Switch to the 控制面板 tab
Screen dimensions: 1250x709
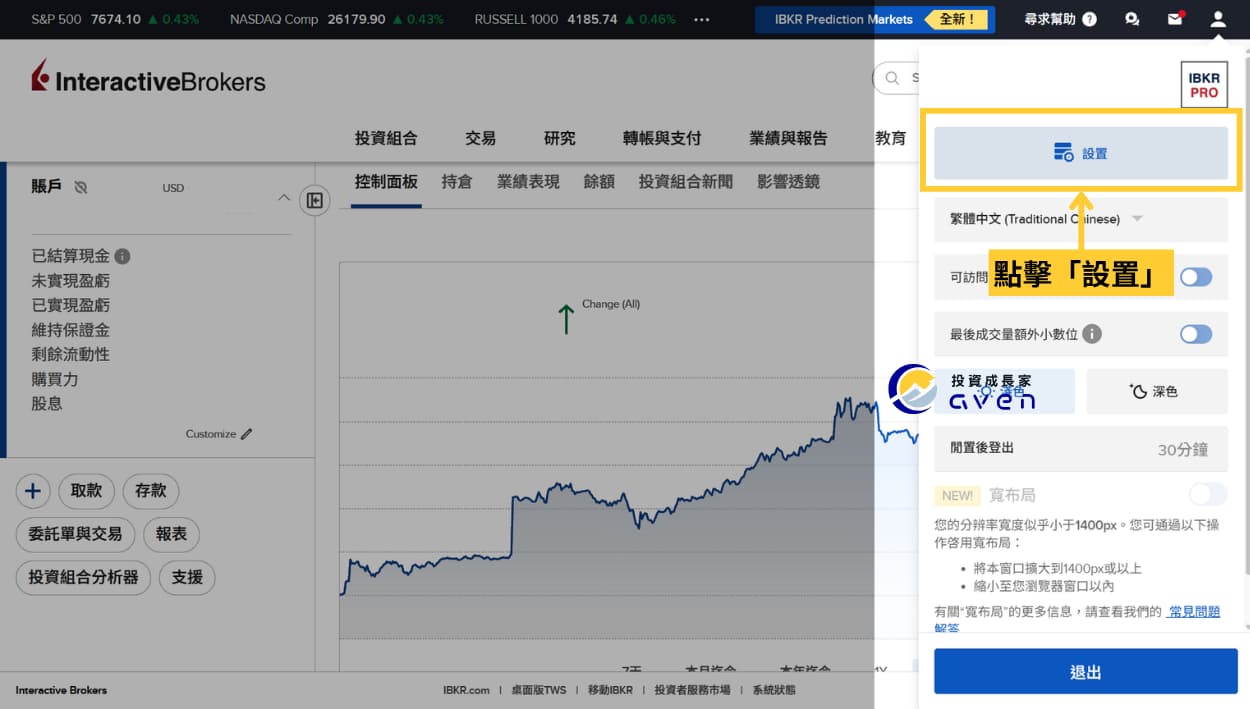386,182
